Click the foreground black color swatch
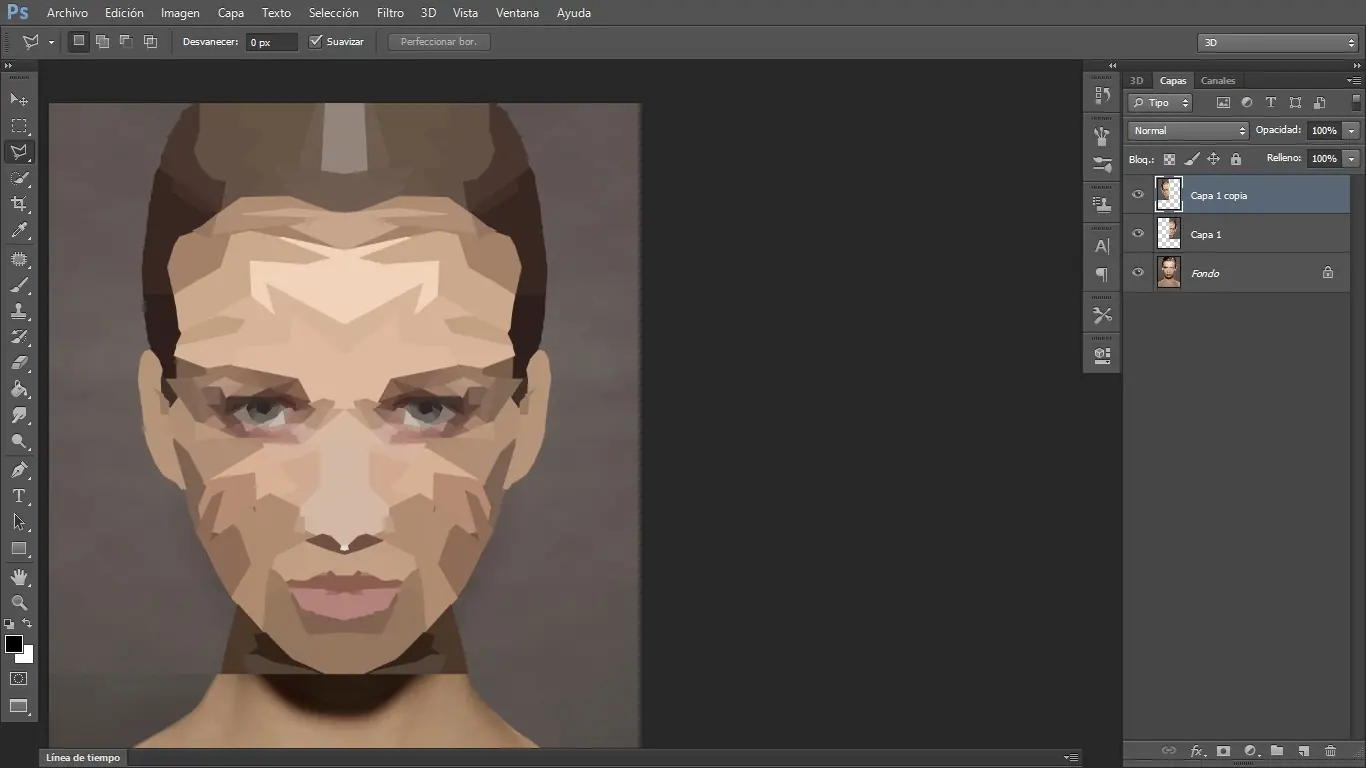Screen dimensions: 1366x768 pos(14,644)
